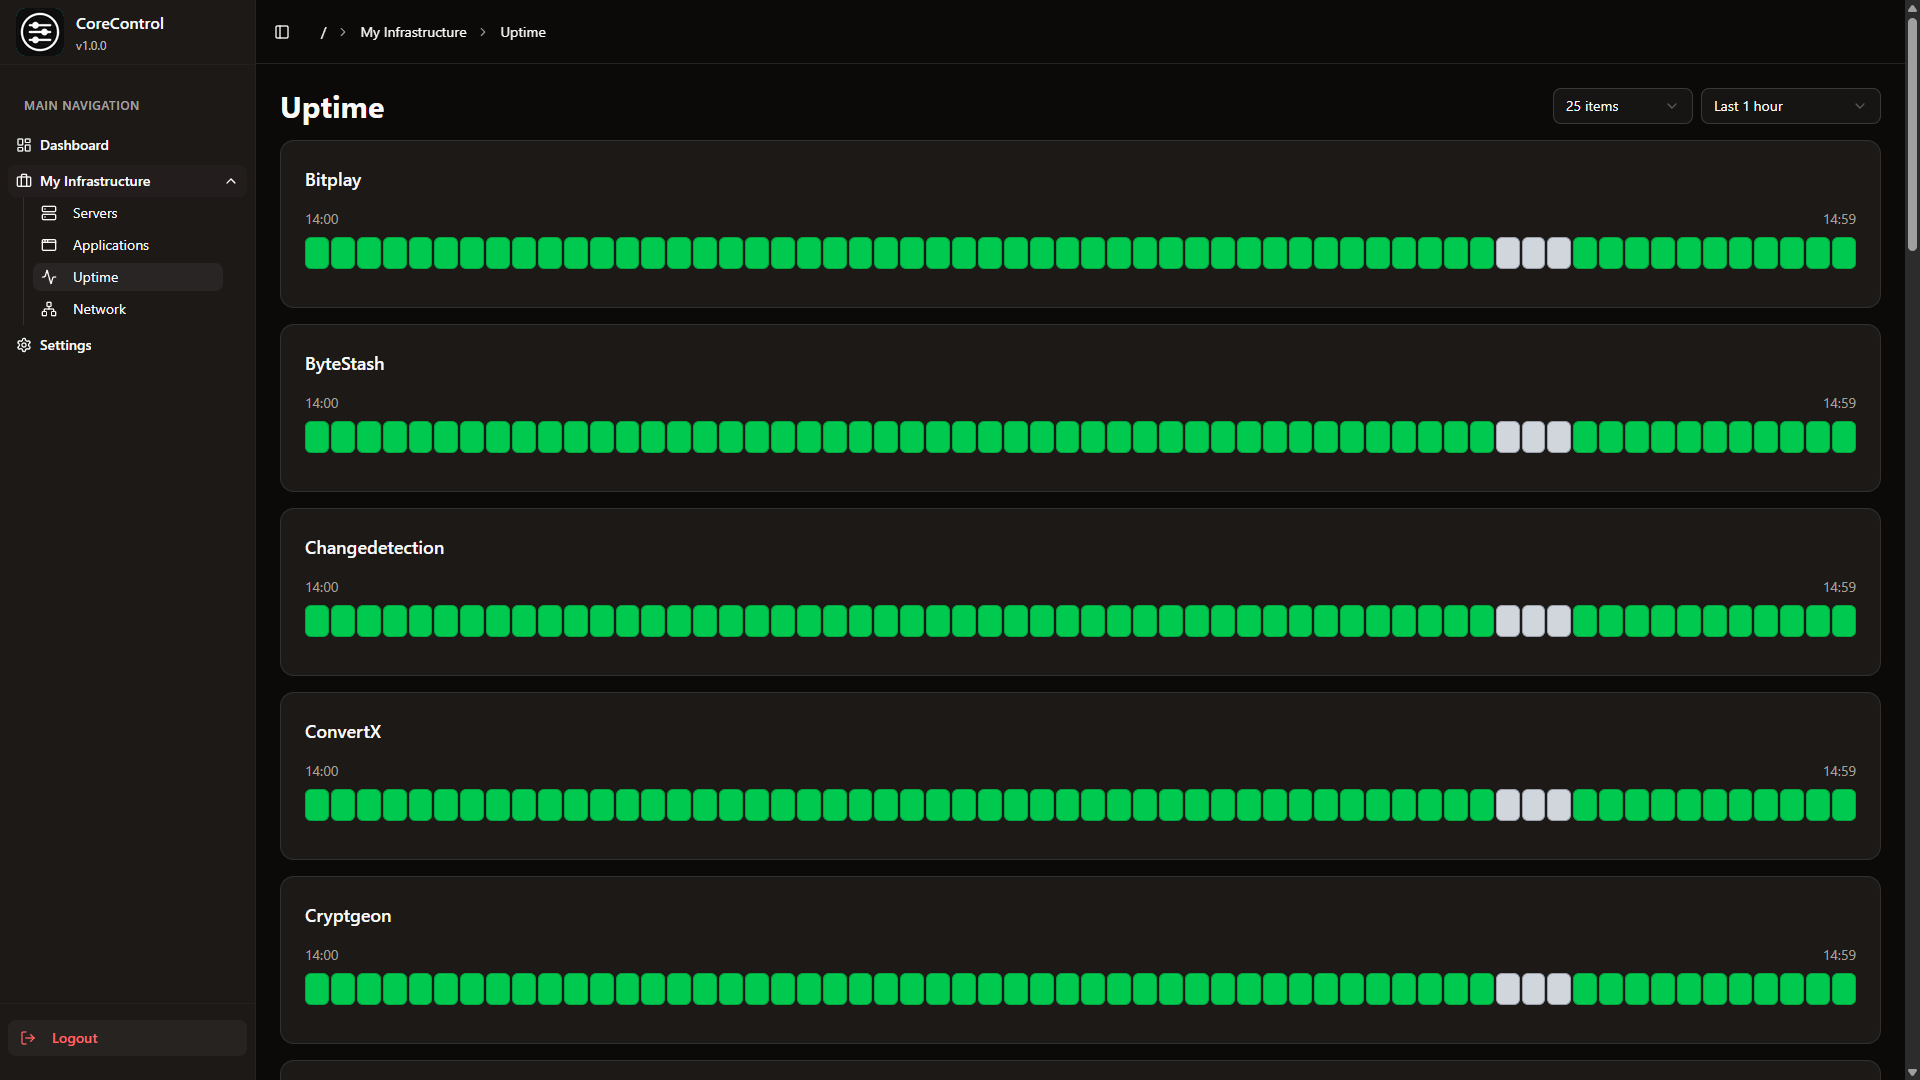Select My Infrastructure in the breadcrumb

(x=412, y=32)
